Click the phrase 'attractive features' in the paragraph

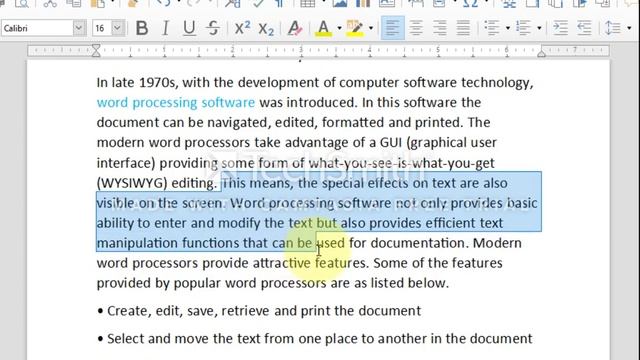(x=309, y=263)
